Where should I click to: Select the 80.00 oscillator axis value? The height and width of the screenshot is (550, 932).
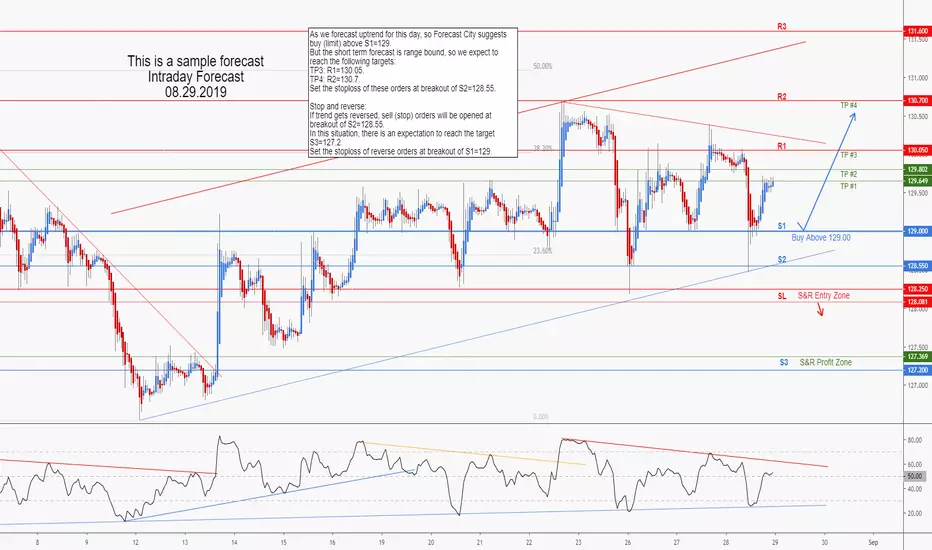point(914,440)
